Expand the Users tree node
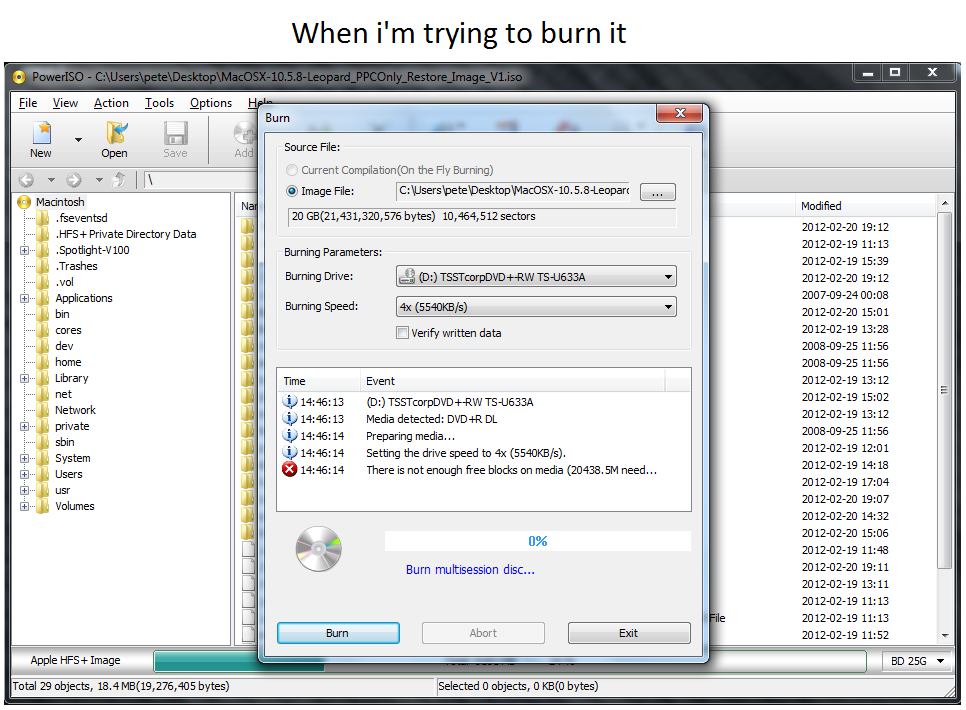 [x=24, y=475]
